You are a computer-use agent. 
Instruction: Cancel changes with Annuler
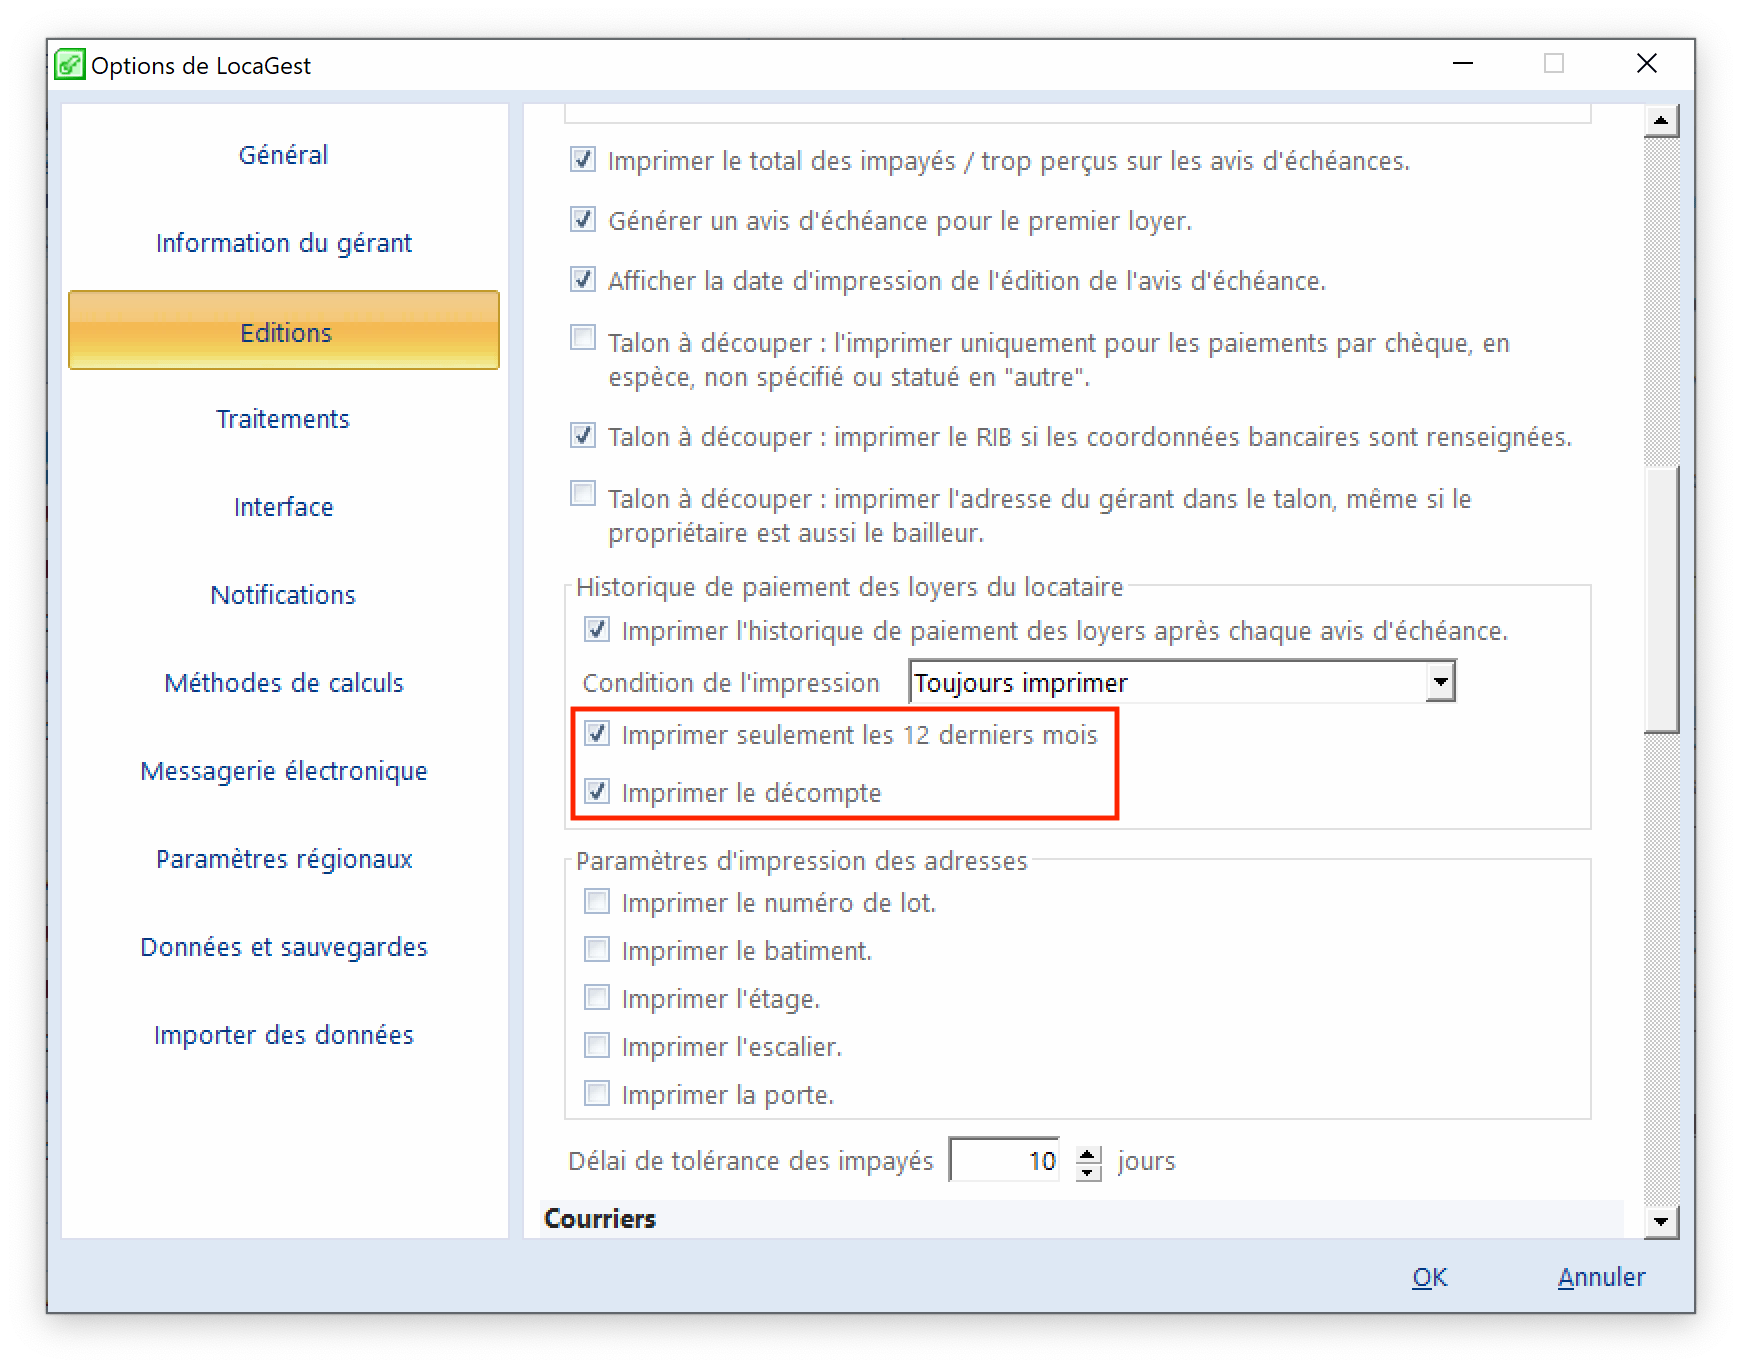1601,1277
